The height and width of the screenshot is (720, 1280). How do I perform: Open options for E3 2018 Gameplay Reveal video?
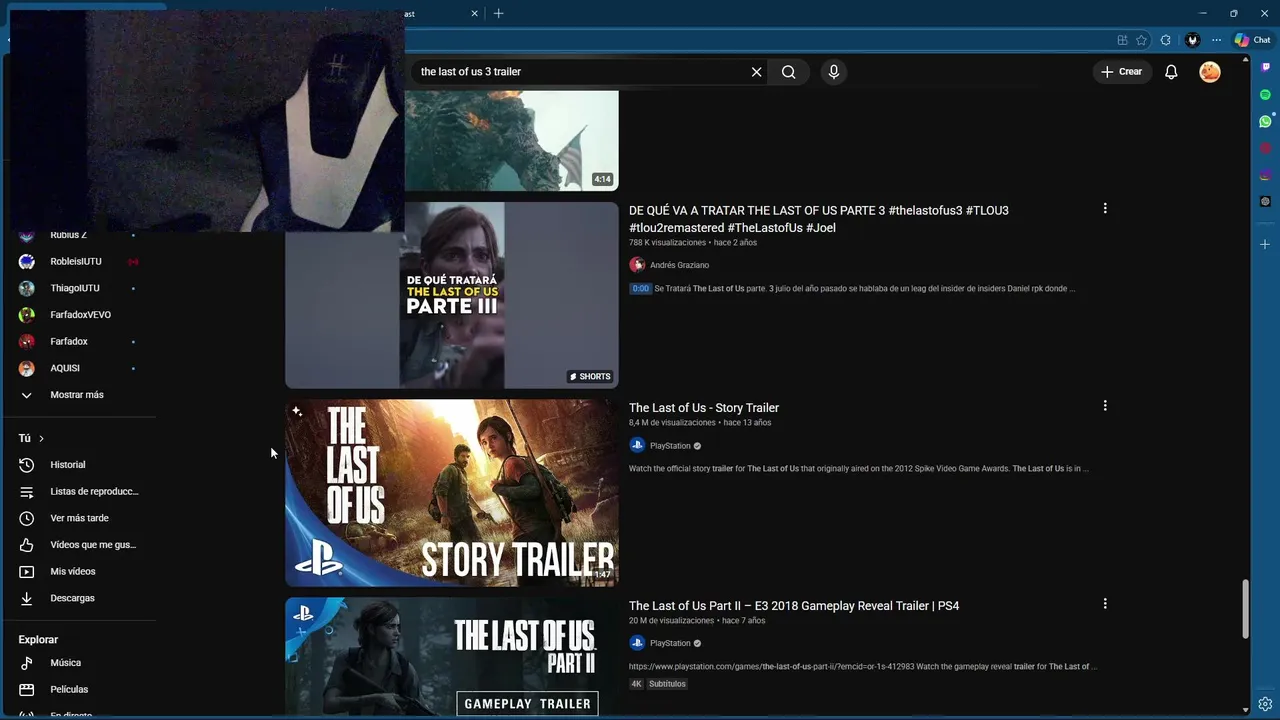1105,604
